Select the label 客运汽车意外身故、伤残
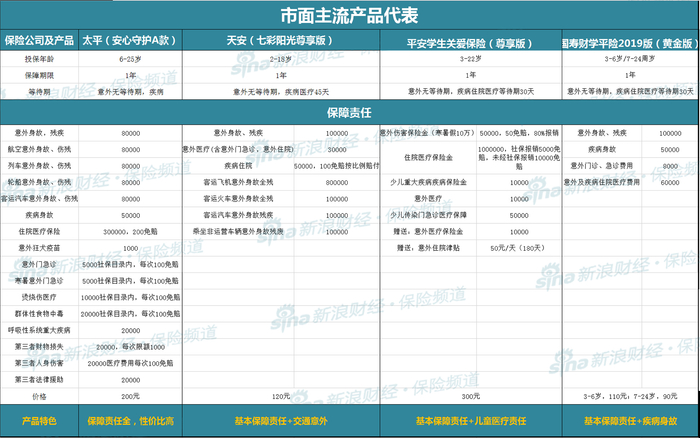 pos(39,199)
